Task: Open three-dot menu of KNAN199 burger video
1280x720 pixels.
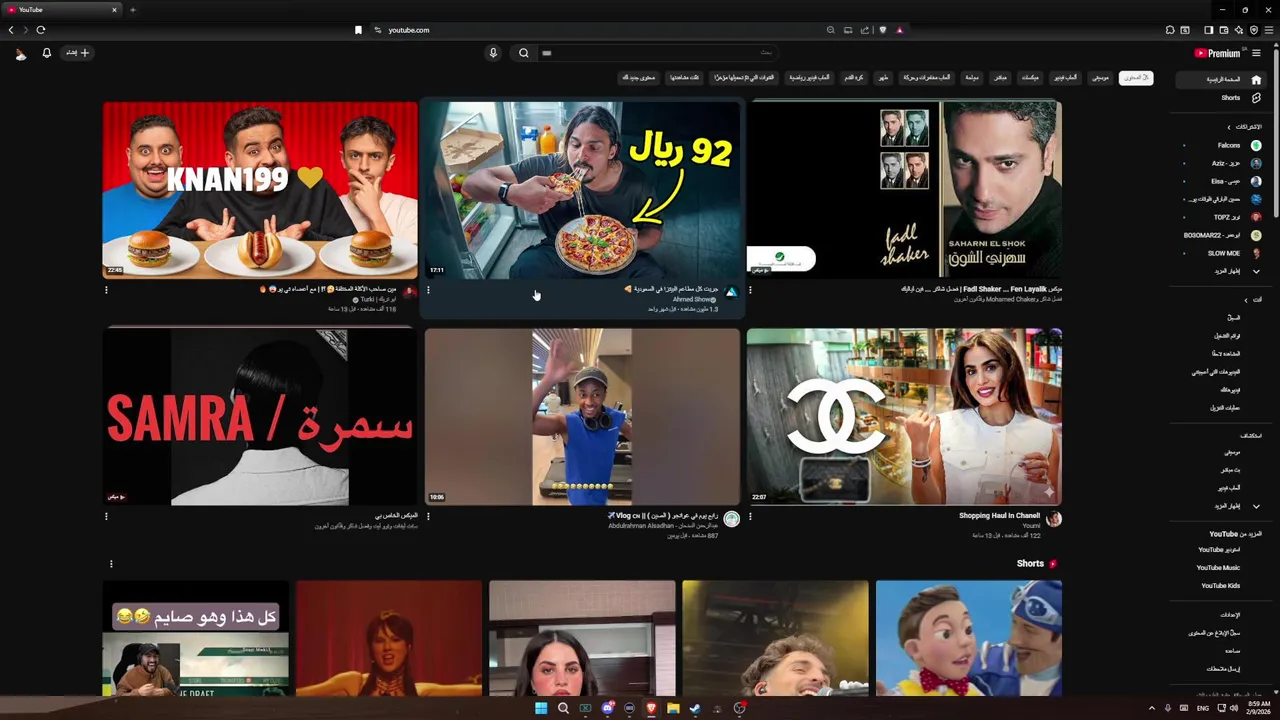Action: pos(106,290)
